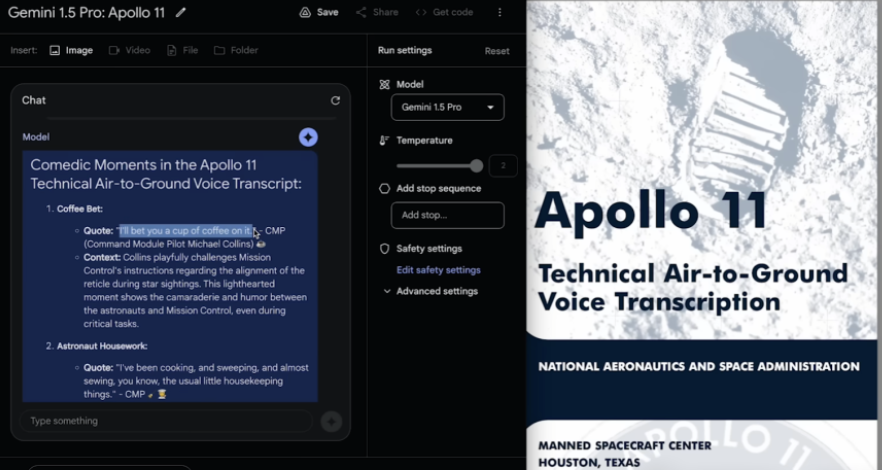The image size is (882, 470).
Task: Click the chat refresh icon
Action: coord(335,101)
